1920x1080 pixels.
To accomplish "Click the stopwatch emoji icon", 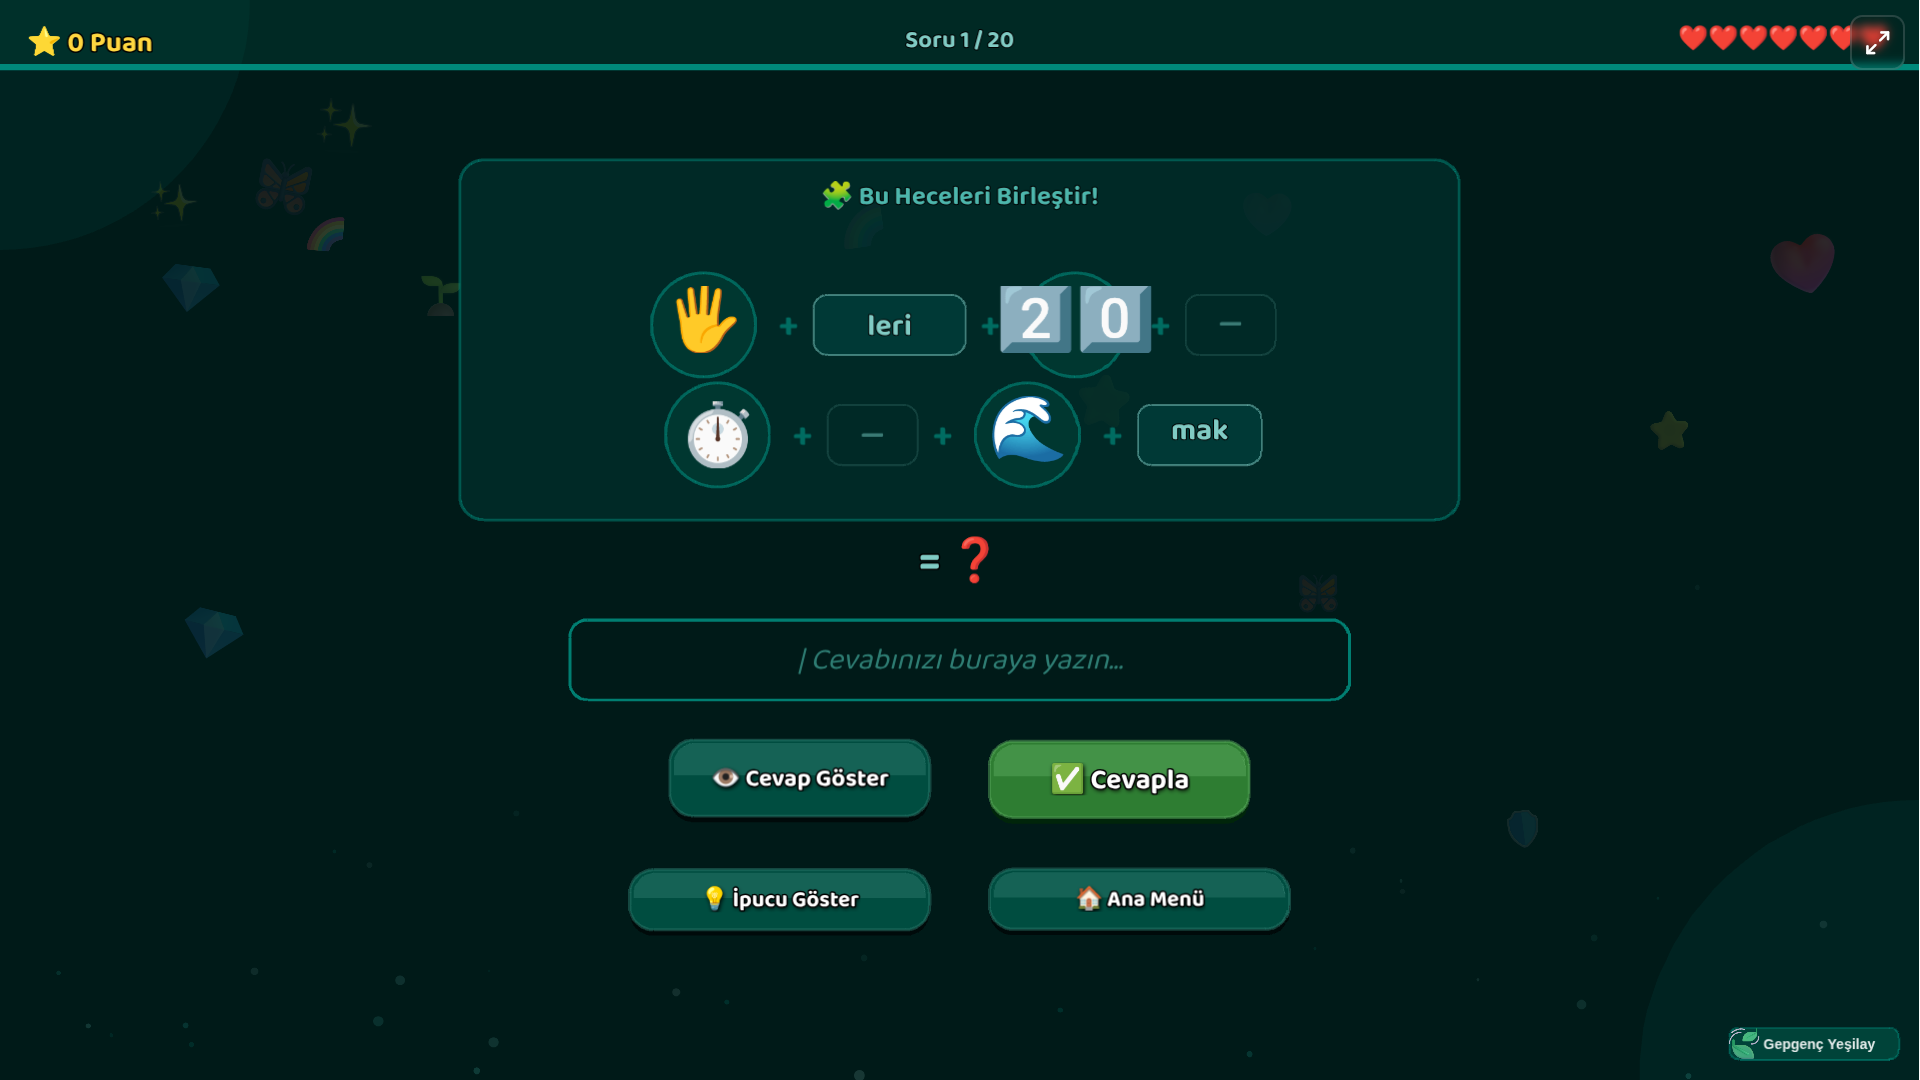I will (x=718, y=435).
